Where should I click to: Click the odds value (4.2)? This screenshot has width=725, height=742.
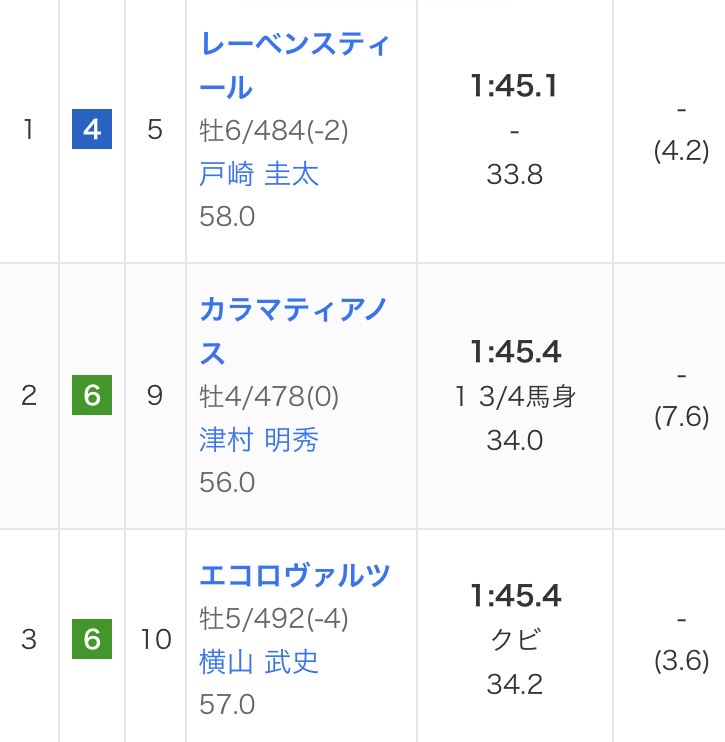coord(681,151)
